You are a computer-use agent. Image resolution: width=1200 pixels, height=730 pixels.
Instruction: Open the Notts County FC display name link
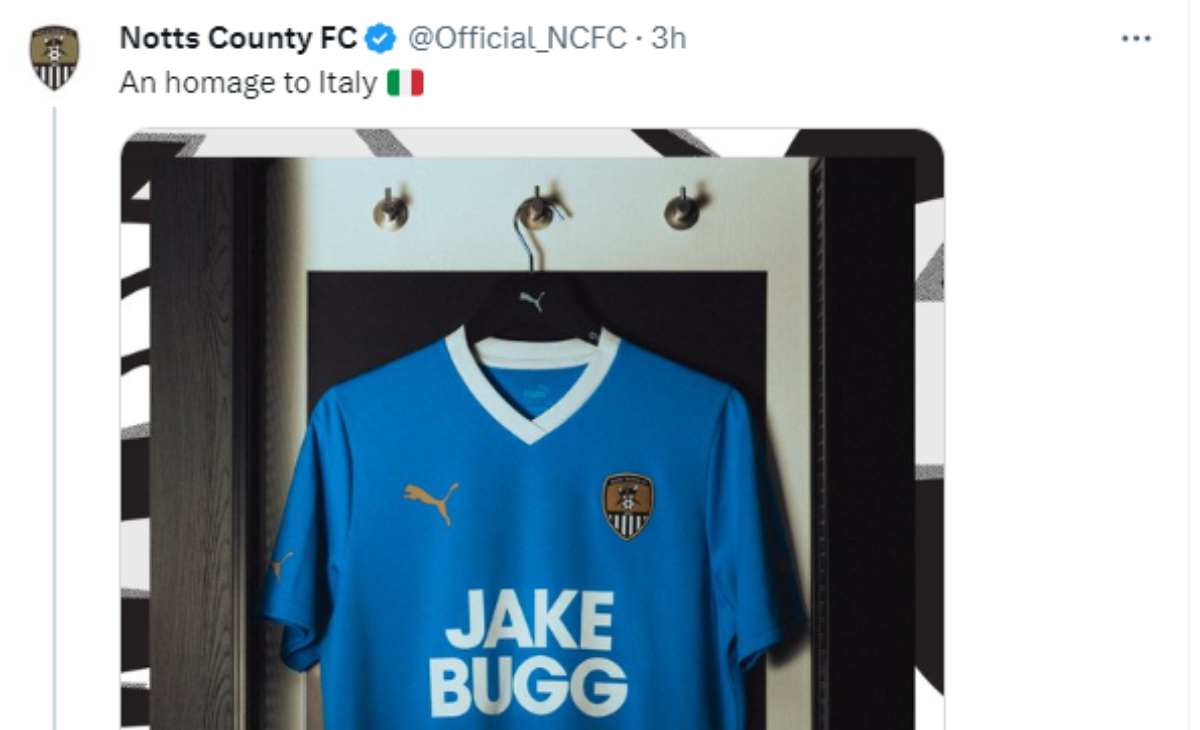pyautogui.click(x=238, y=39)
